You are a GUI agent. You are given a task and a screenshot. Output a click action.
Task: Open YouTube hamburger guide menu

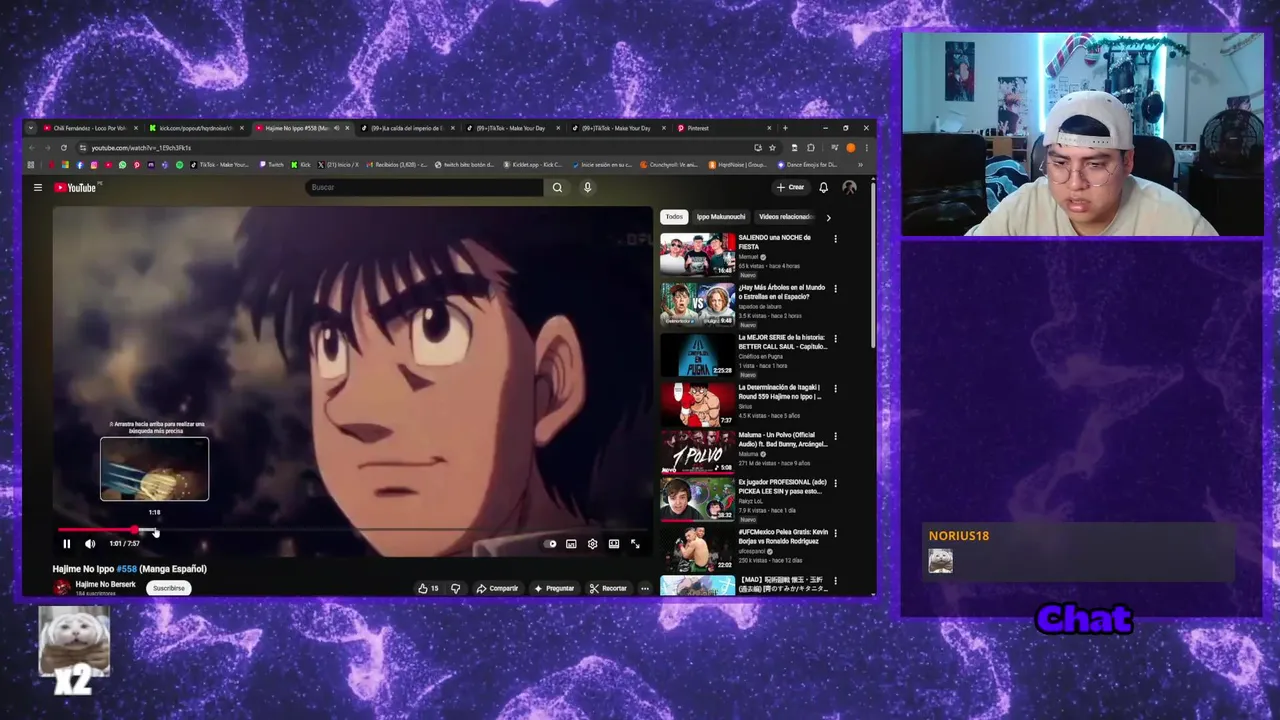[x=38, y=187]
